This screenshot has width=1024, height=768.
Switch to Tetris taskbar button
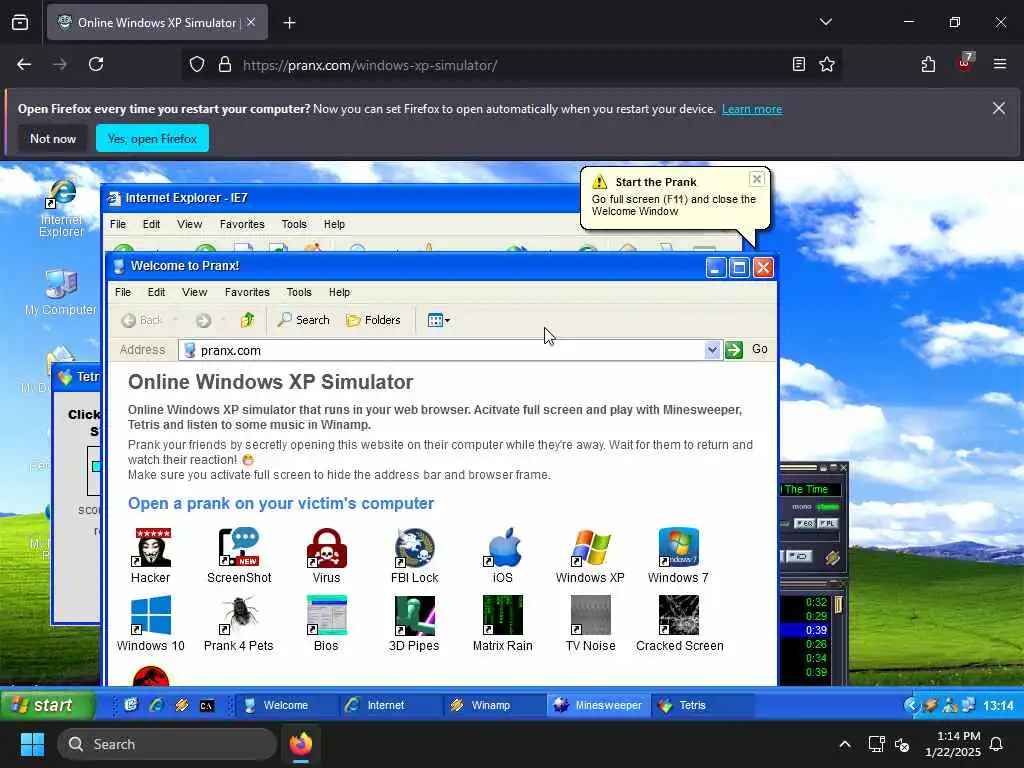point(703,705)
